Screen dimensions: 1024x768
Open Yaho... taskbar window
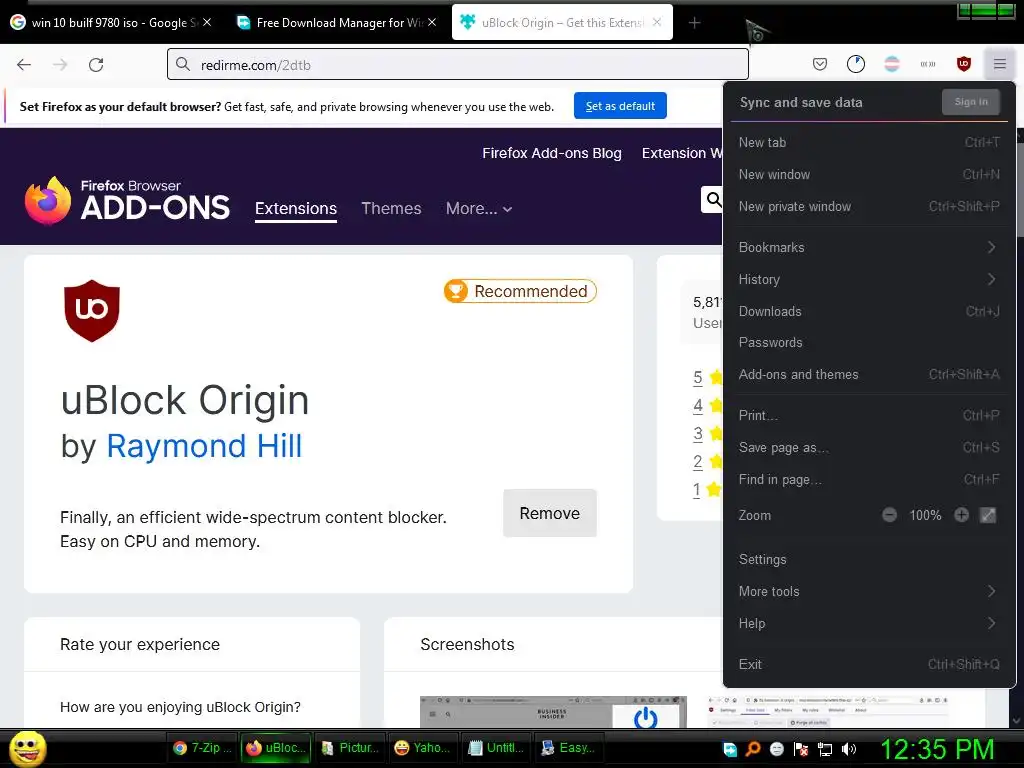tap(423, 748)
